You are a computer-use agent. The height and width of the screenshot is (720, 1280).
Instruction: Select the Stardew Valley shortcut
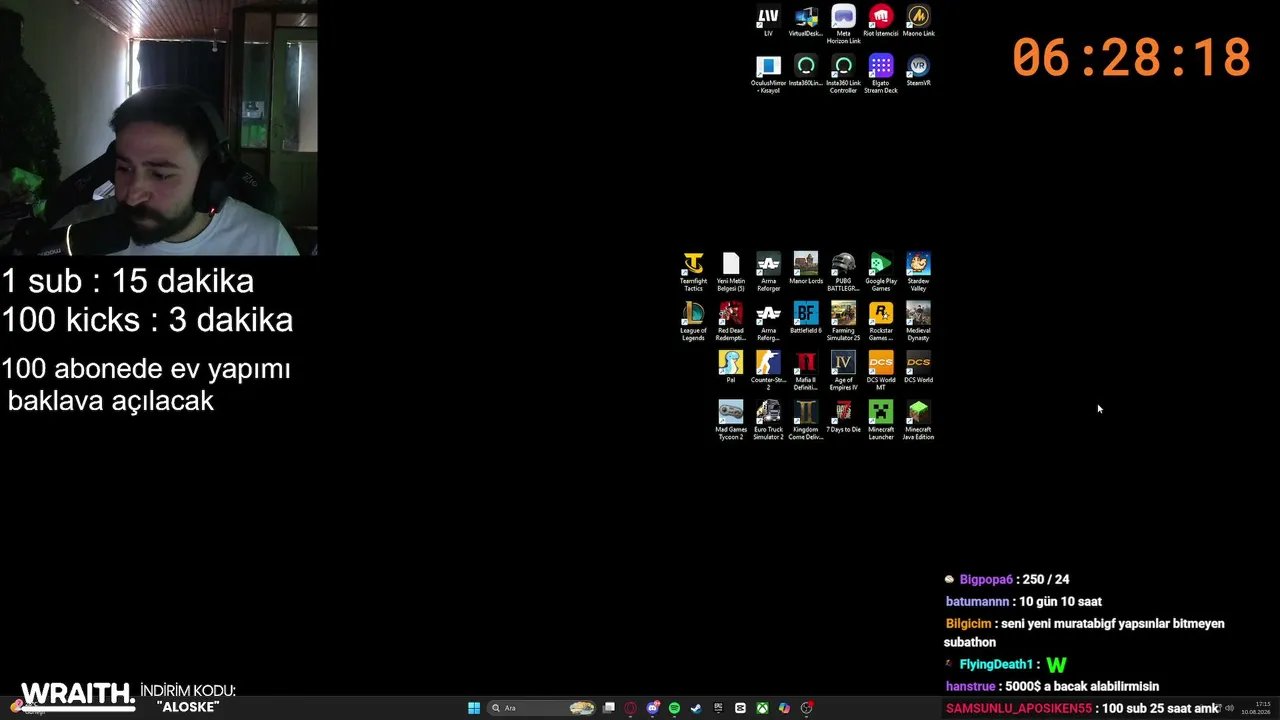[x=918, y=272]
